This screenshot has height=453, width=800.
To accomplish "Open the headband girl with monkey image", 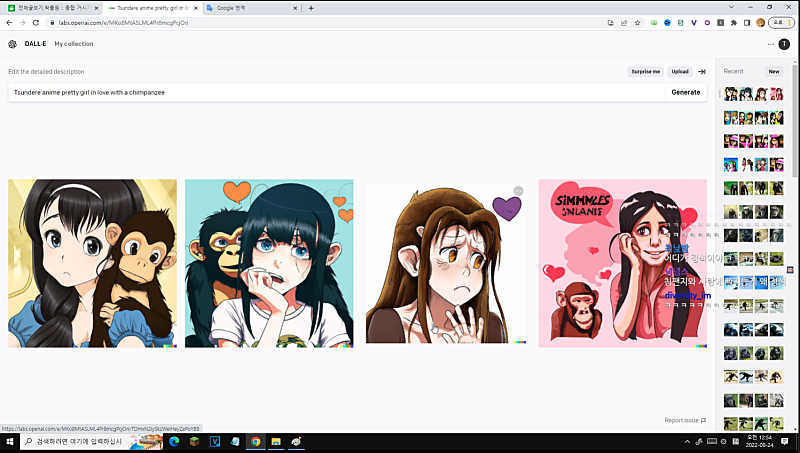I will (x=92, y=263).
